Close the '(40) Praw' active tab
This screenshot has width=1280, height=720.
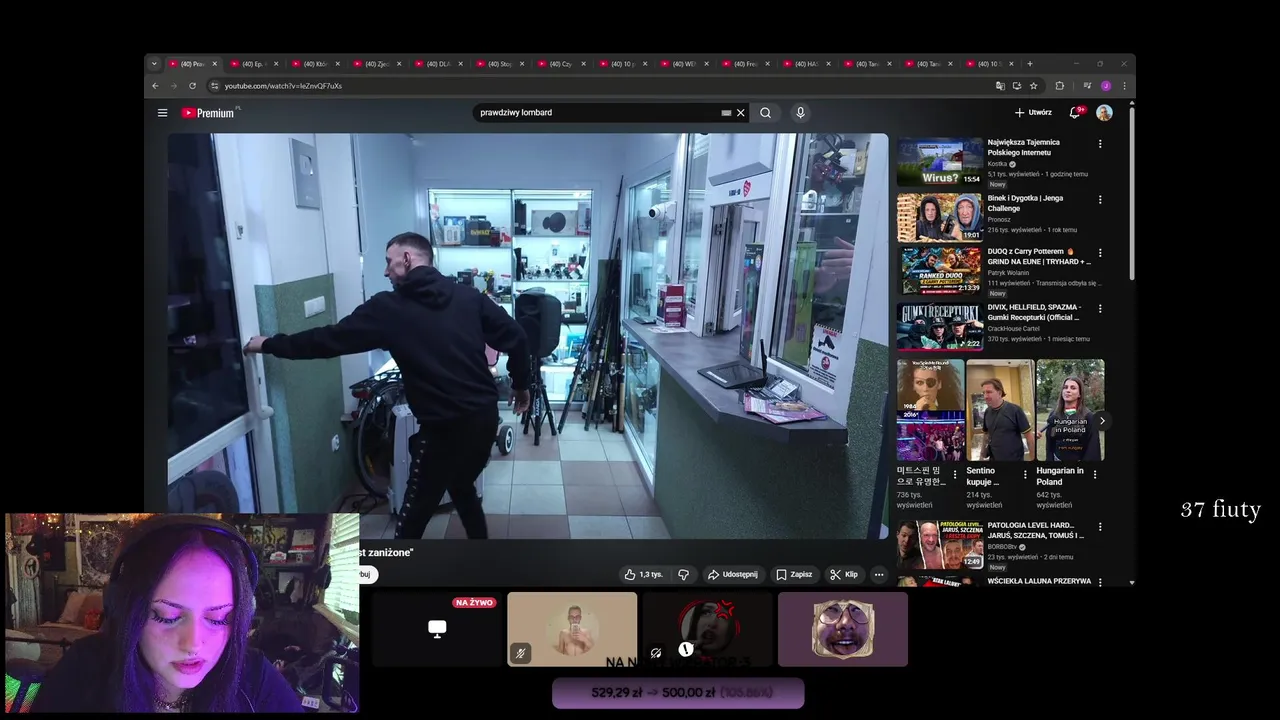tap(214, 64)
